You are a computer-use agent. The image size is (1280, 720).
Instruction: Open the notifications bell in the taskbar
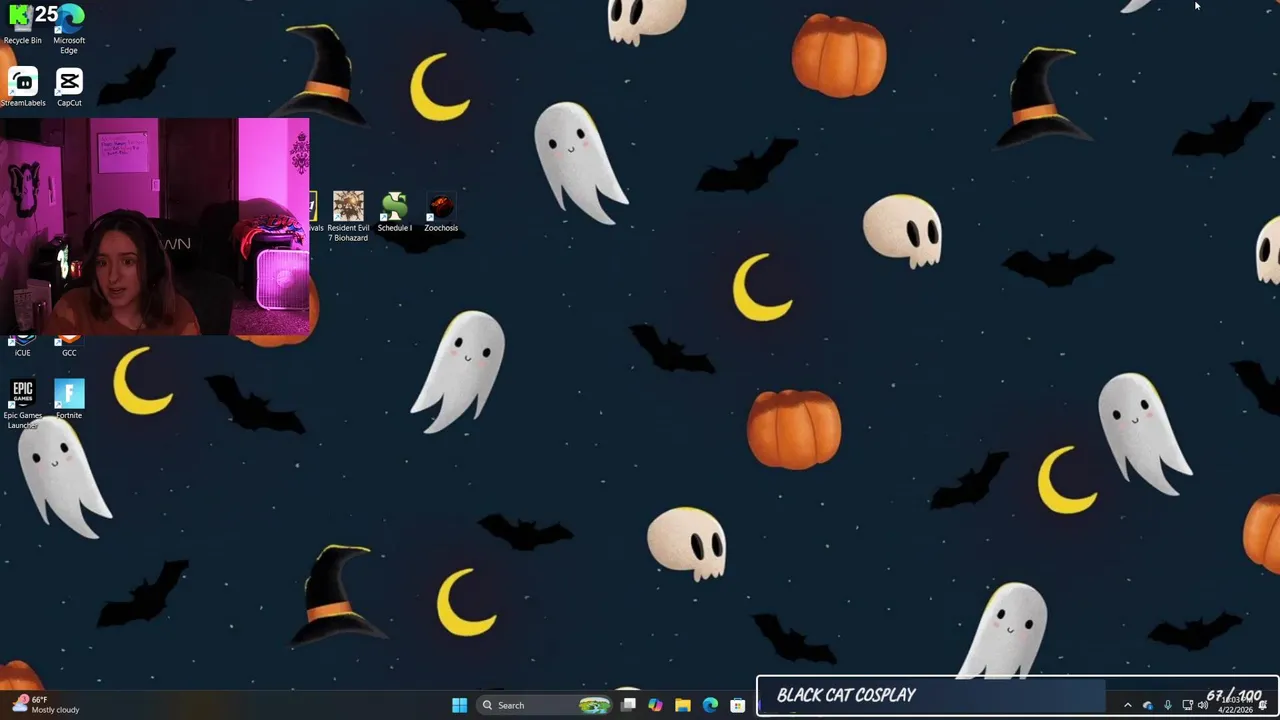click(x=1263, y=705)
